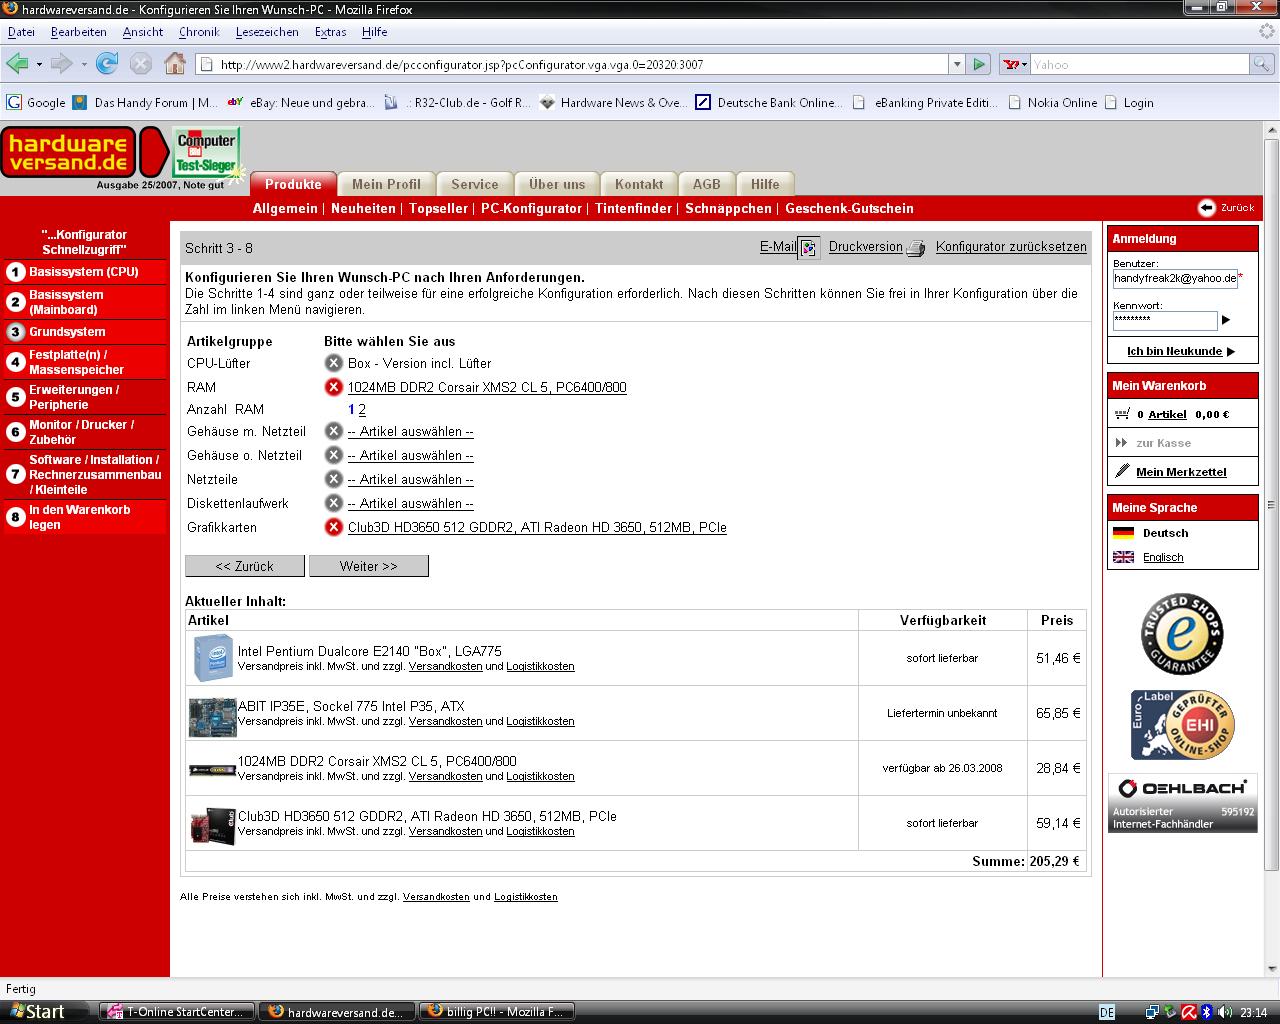This screenshot has height=1024, width=1280.
Task: Open the Deutsche Bank Online bookmark
Action: pos(768,102)
